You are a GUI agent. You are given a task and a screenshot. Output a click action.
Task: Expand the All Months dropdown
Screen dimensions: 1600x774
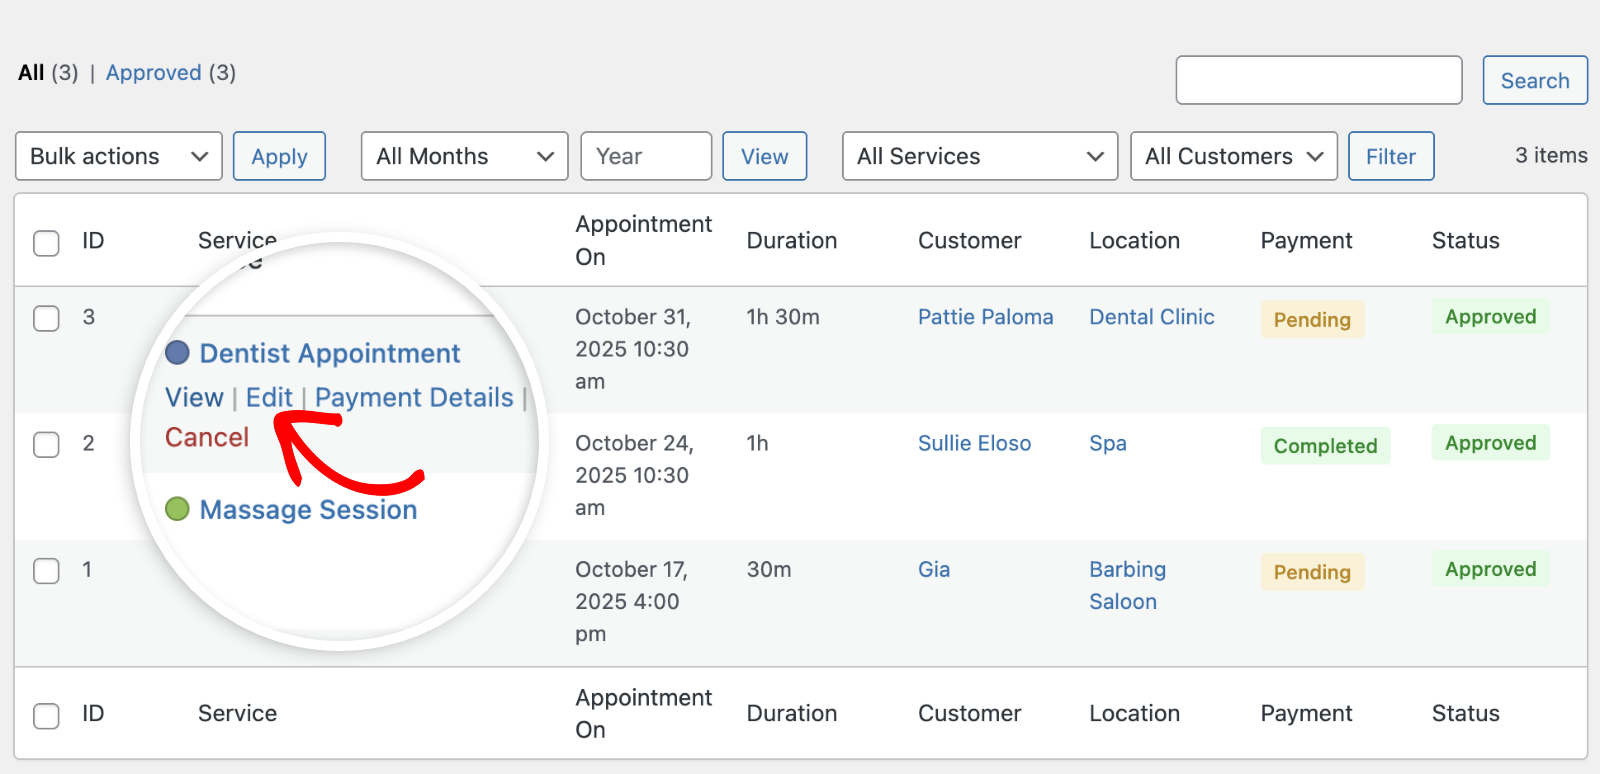(x=465, y=156)
